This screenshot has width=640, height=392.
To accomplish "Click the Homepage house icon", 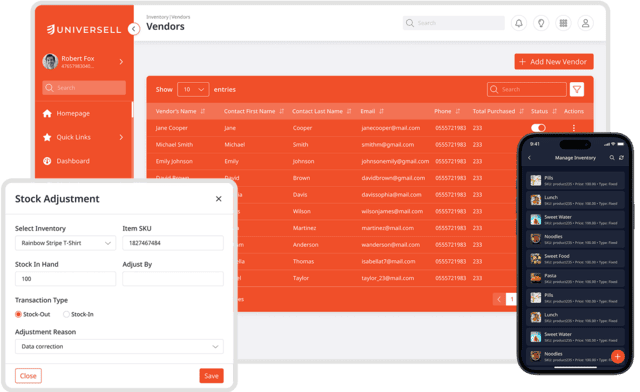I will pyautogui.click(x=47, y=113).
